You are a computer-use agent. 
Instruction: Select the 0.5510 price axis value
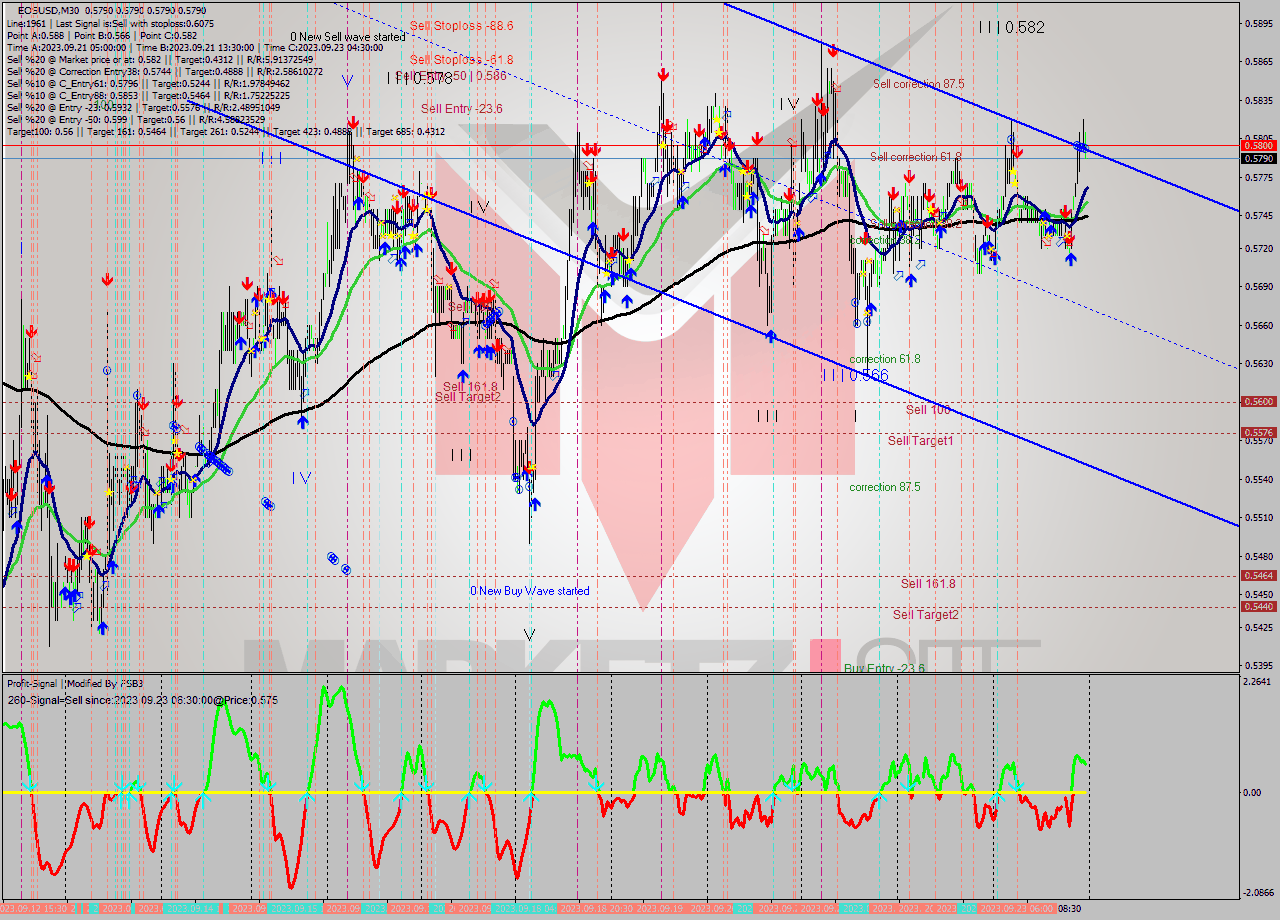[1259, 518]
